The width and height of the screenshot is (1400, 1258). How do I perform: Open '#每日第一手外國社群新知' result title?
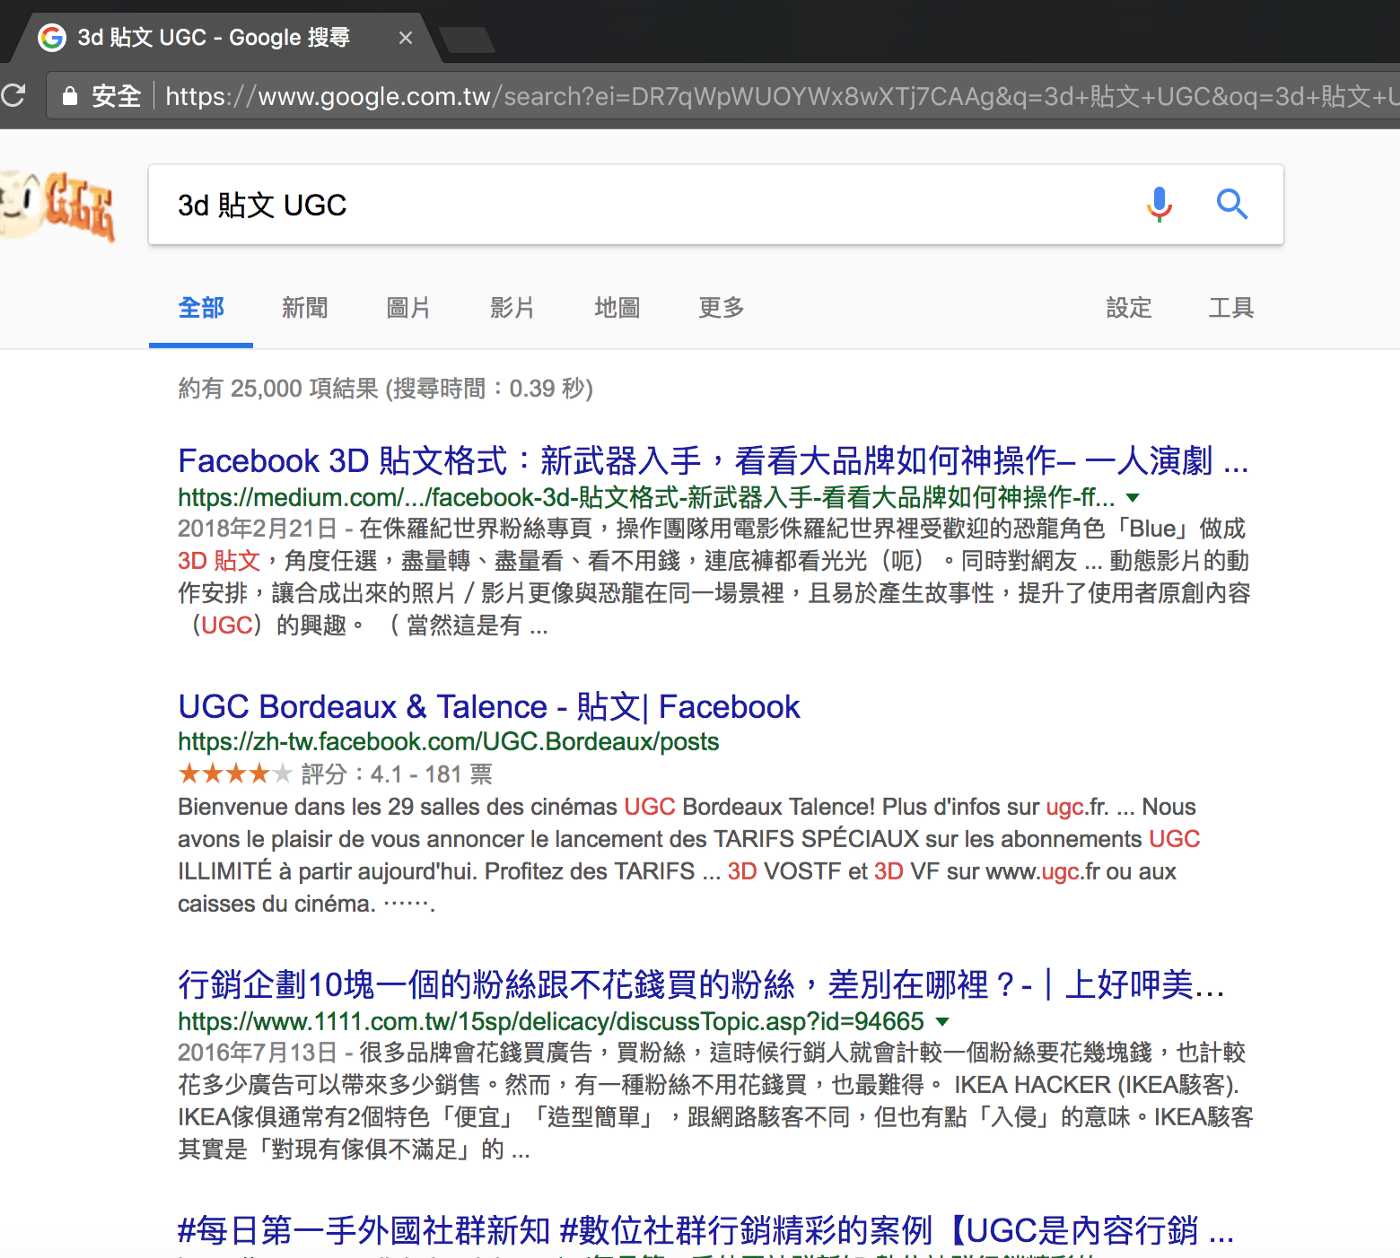(x=706, y=1231)
